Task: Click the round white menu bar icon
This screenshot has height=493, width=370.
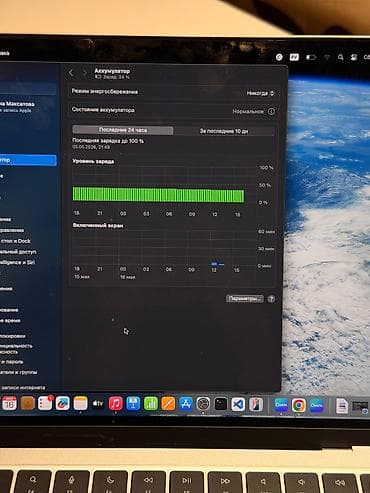Action: point(279,57)
